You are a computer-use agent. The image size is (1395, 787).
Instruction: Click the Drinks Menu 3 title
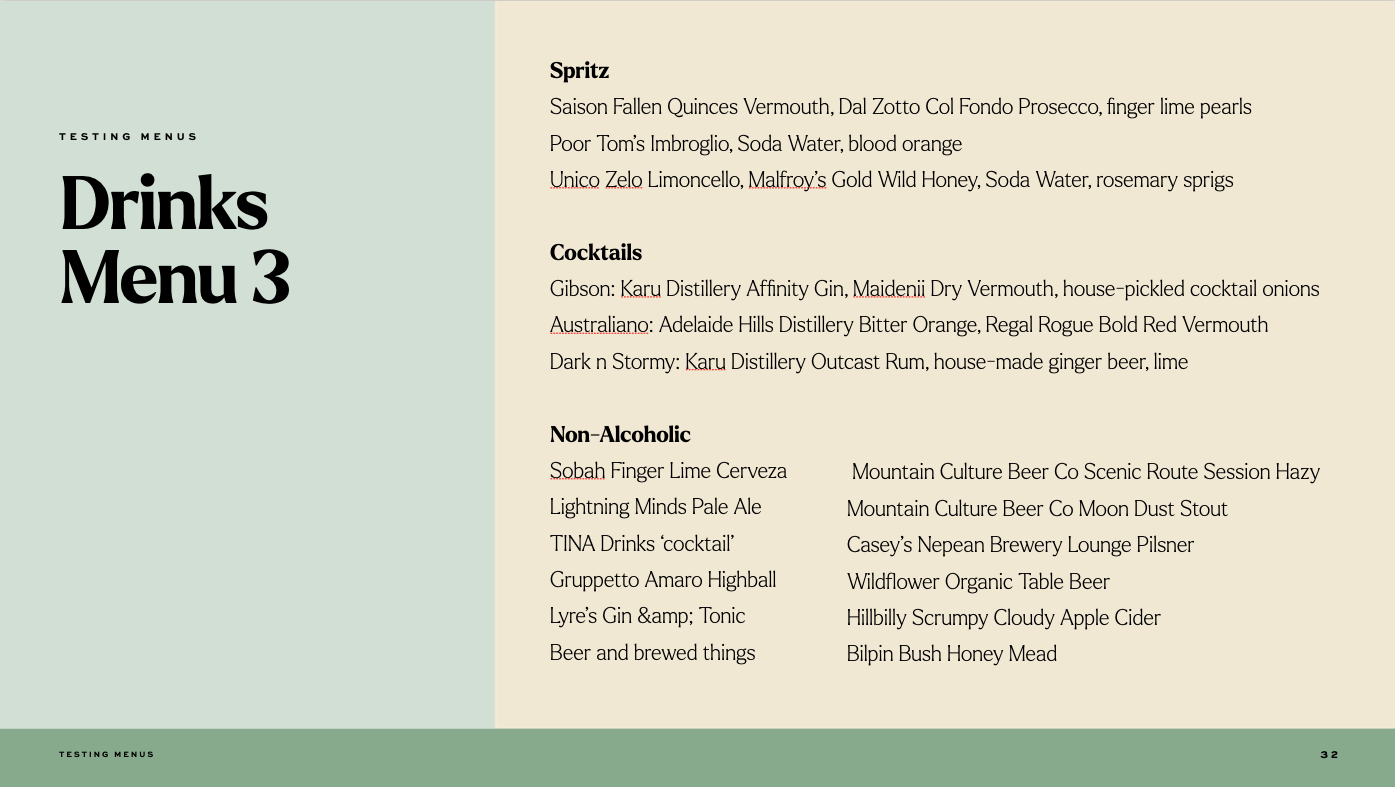[175, 241]
